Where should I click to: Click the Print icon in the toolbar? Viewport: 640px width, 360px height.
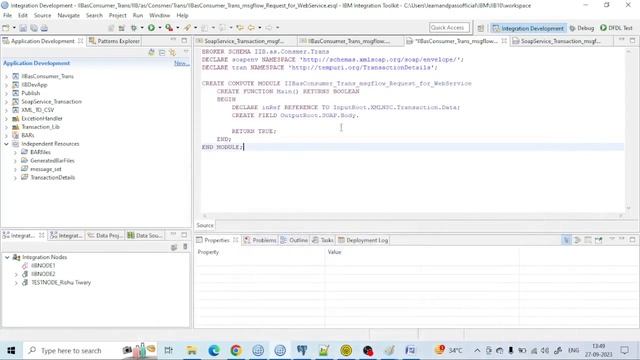(x=44, y=28)
